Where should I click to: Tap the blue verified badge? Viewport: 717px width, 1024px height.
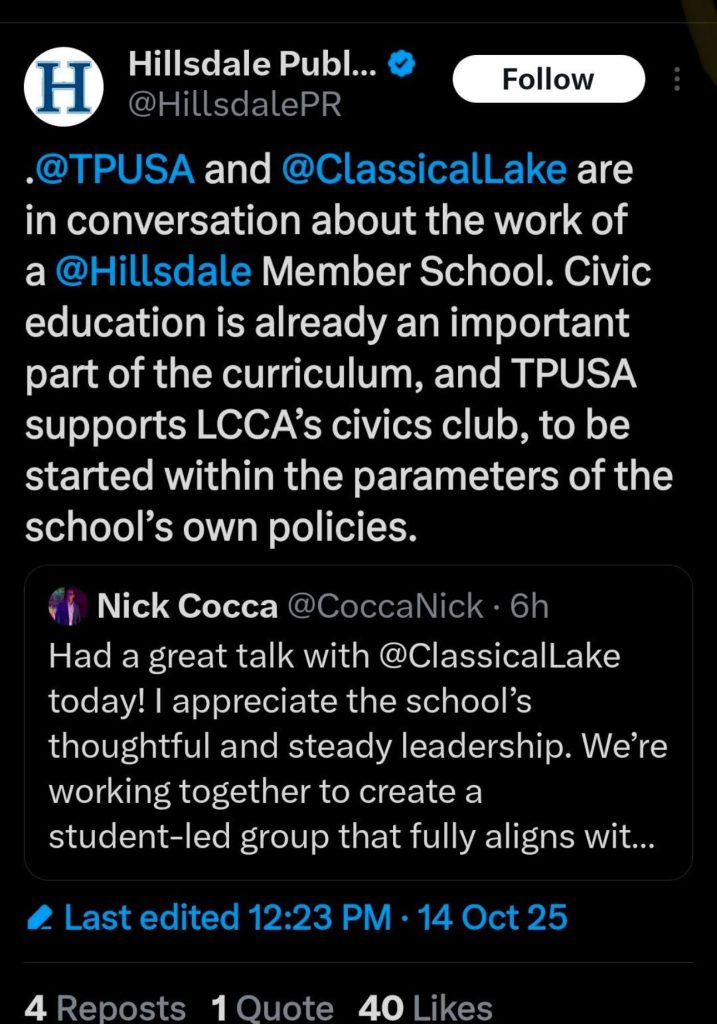click(402, 65)
